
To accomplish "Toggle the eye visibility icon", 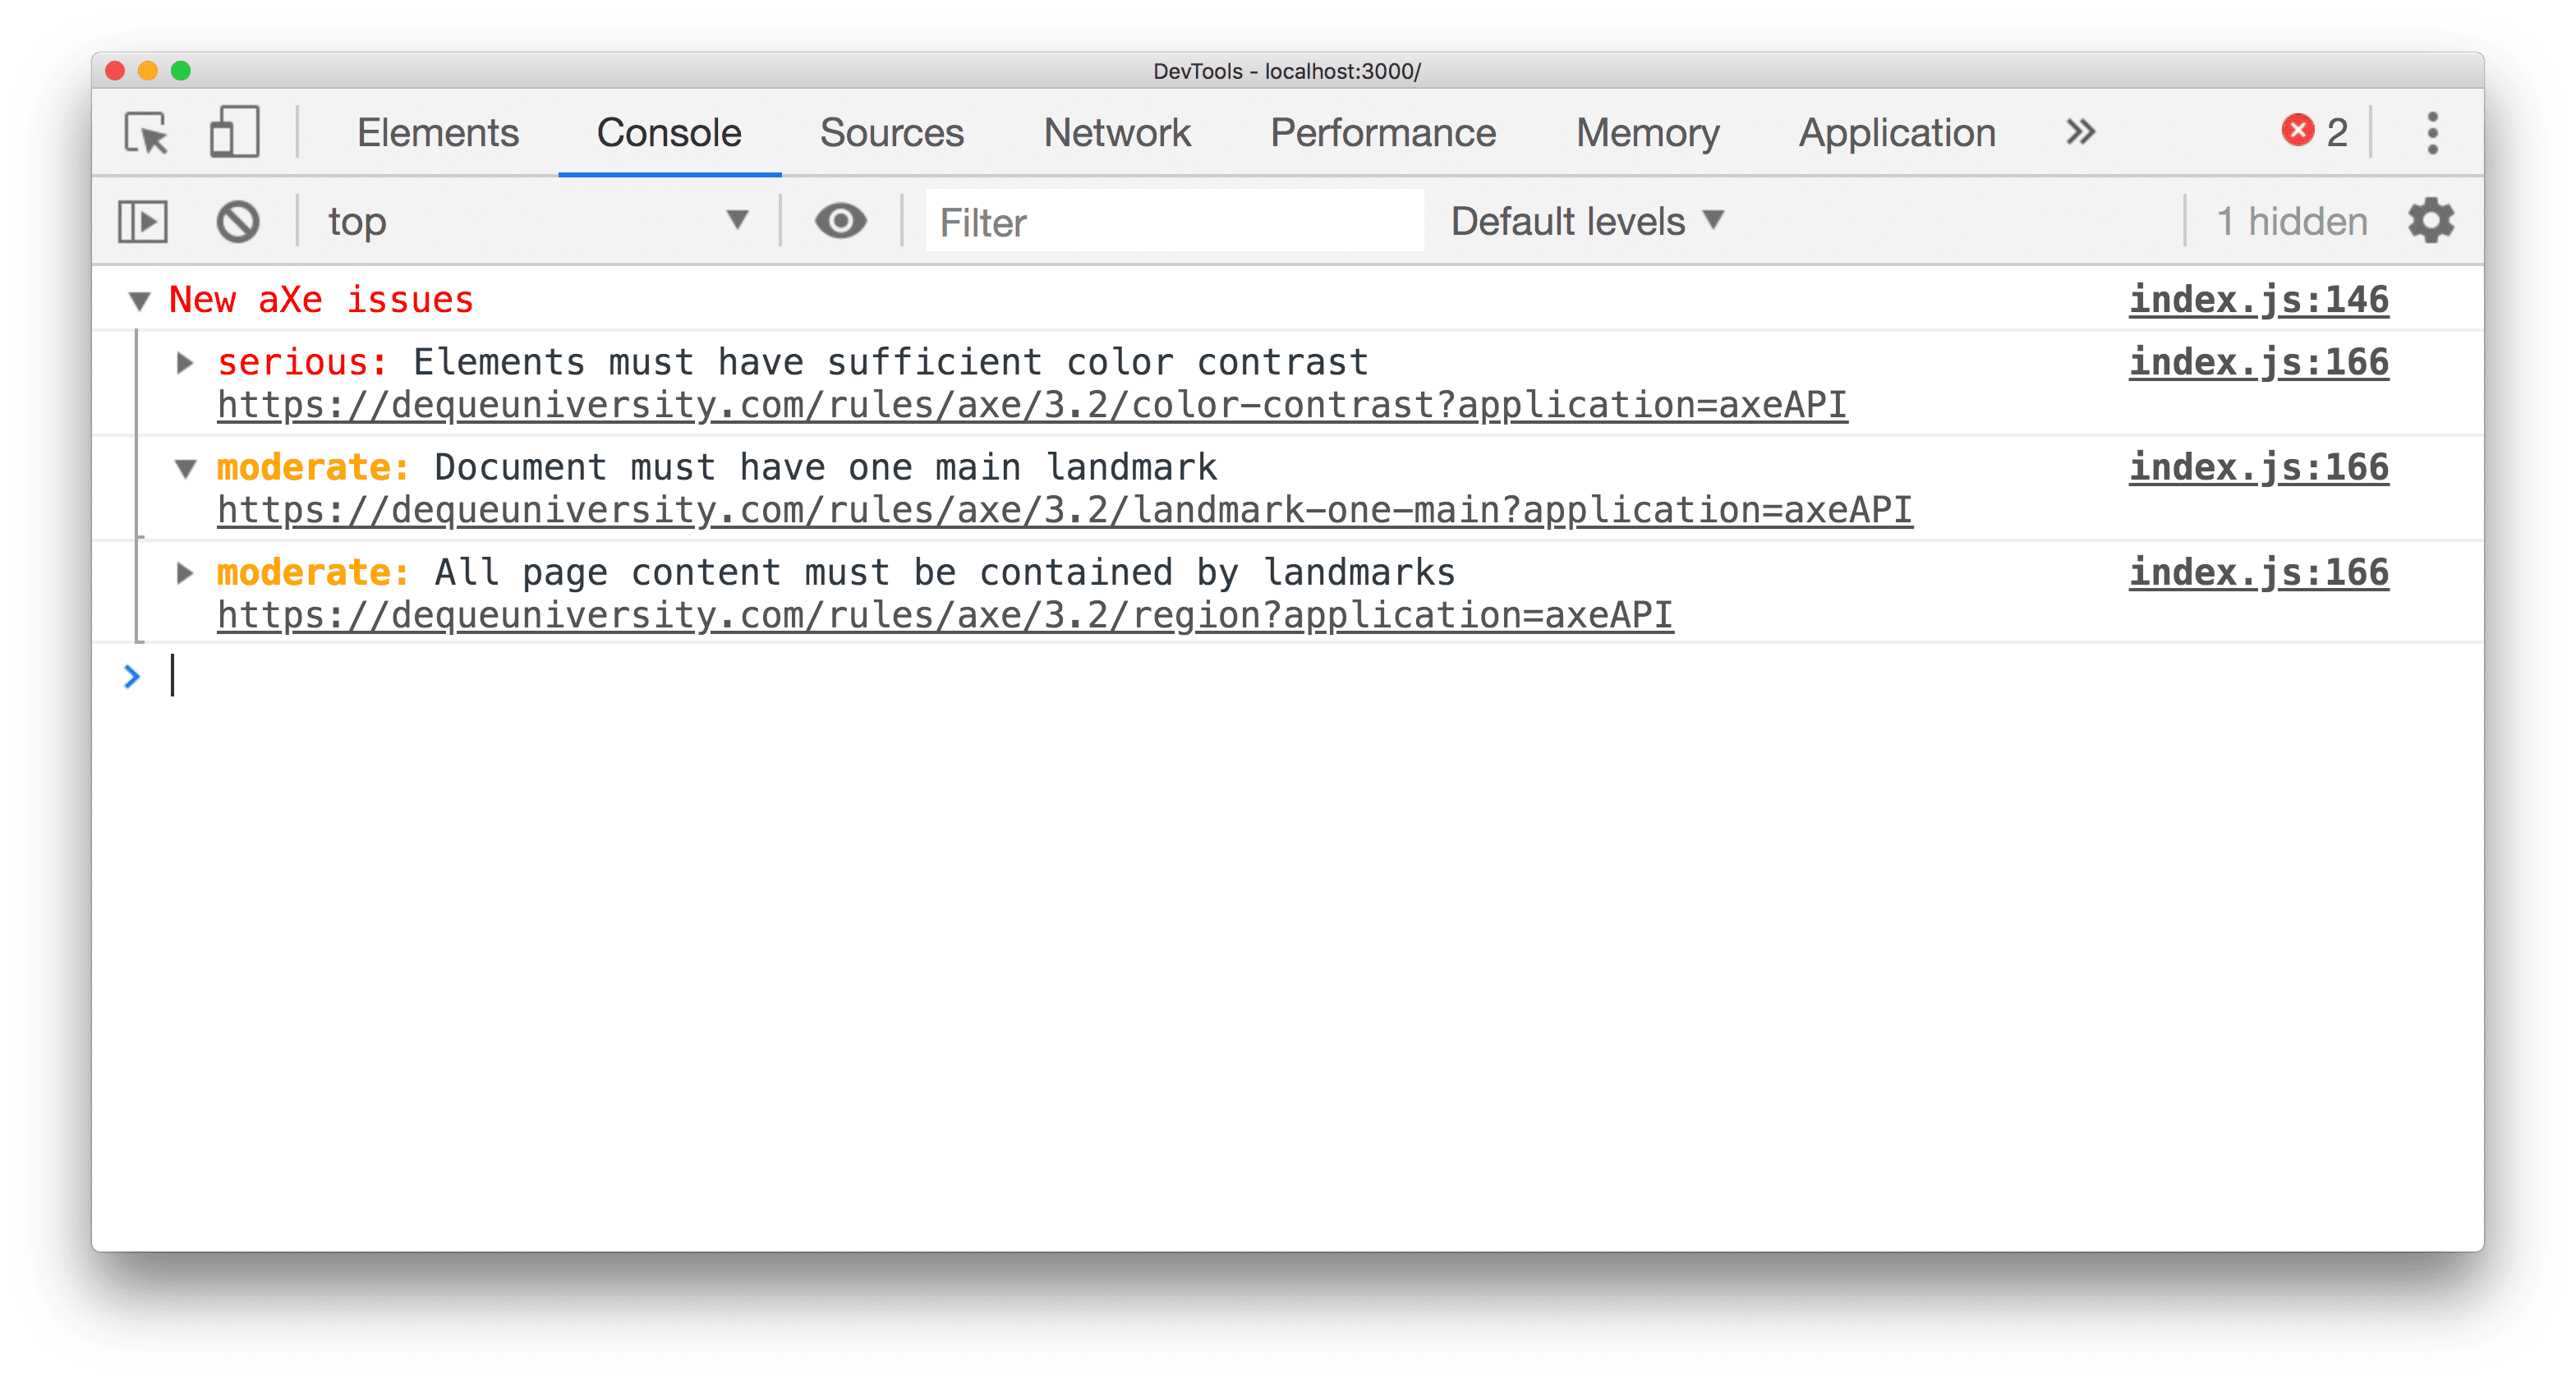I will coord(840,222).
